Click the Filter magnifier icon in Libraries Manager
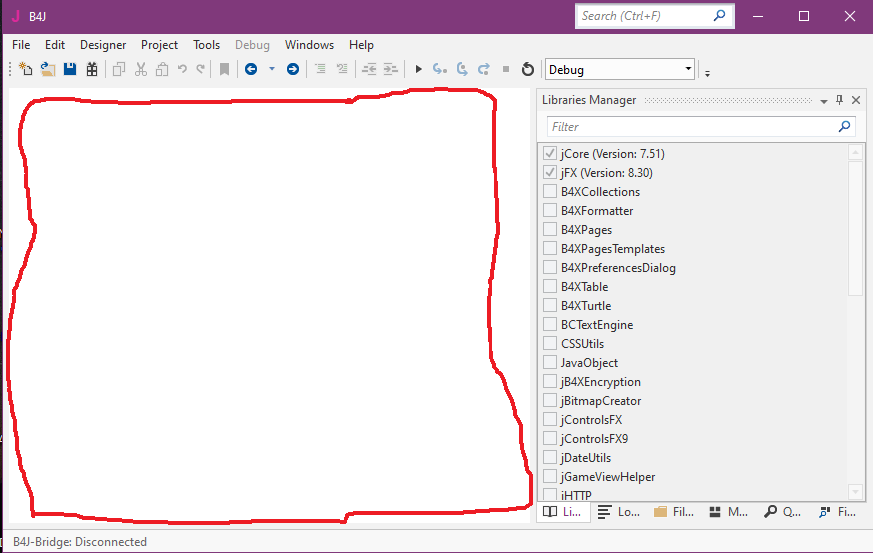 tap(845, 126)
